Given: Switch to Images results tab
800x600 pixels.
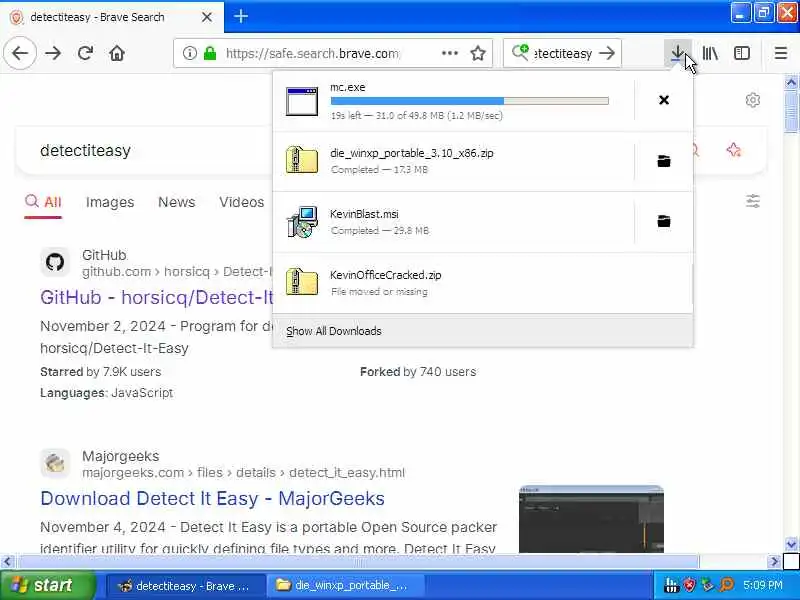Looking at the screenshot, I should pyautogui.click(x=110, y=202).
